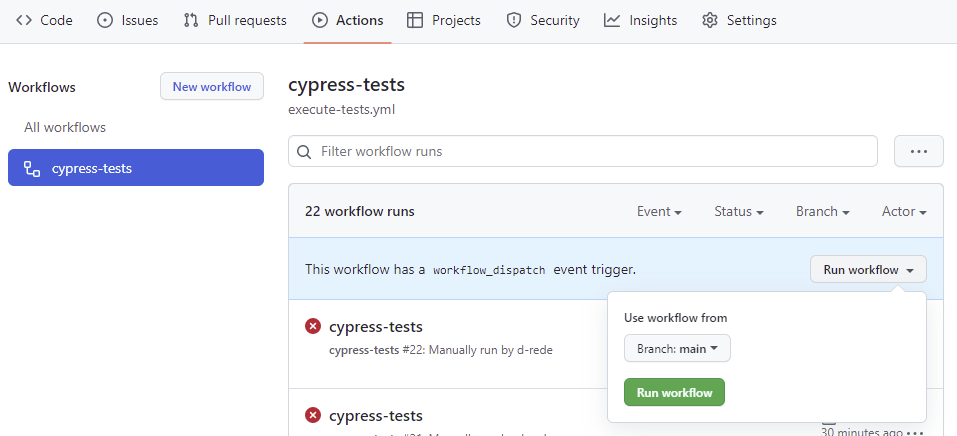Open the Status filter dropdown
The image size is (957, 436).
pos(738,211)
